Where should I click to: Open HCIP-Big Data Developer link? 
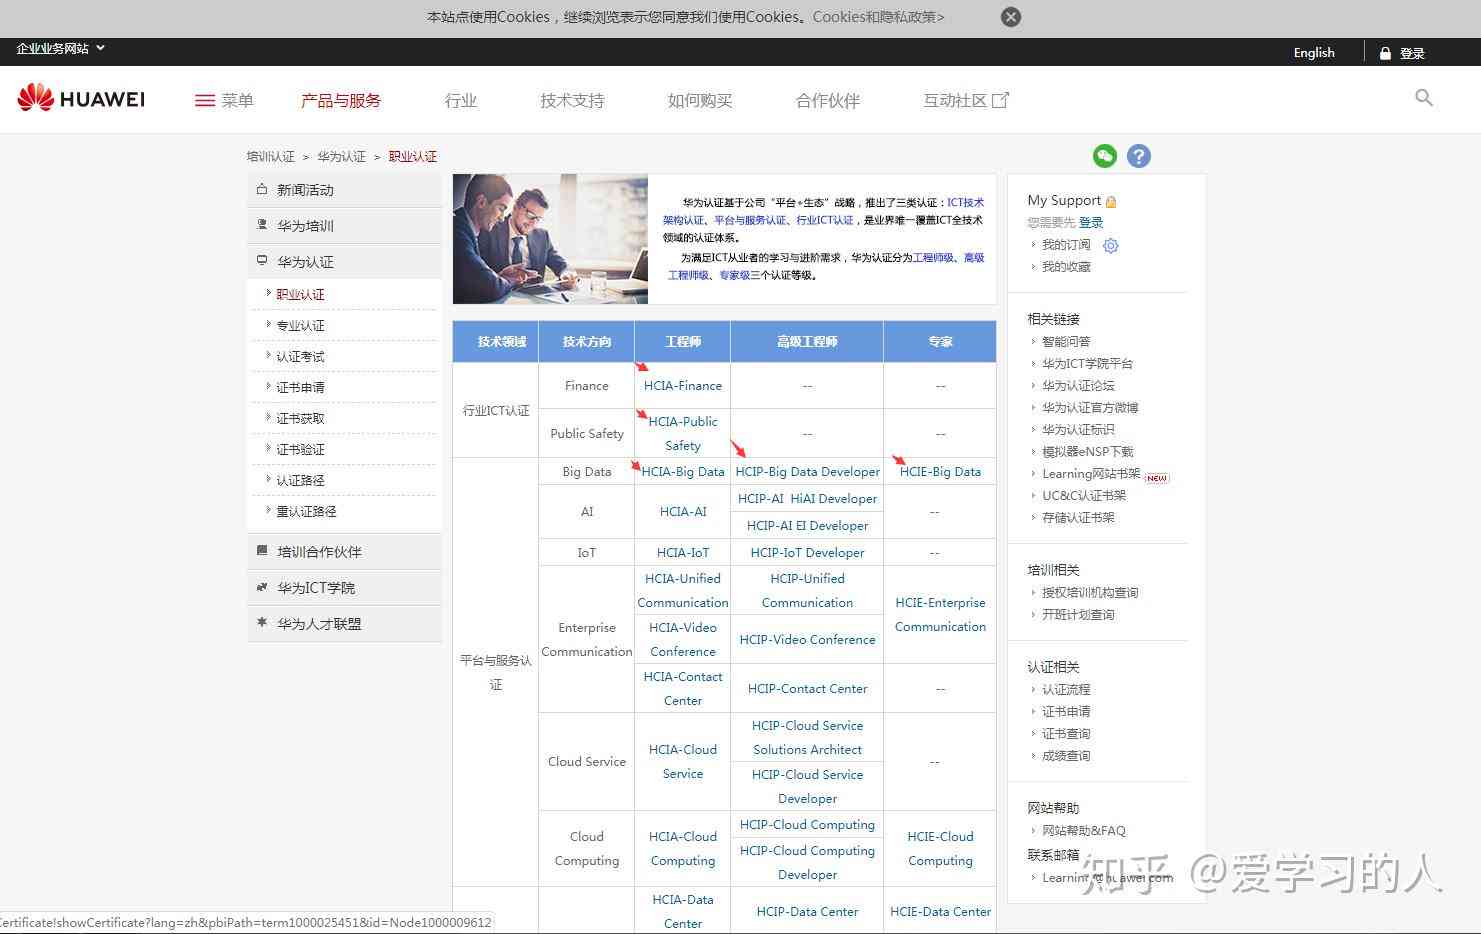click(807, 471)
